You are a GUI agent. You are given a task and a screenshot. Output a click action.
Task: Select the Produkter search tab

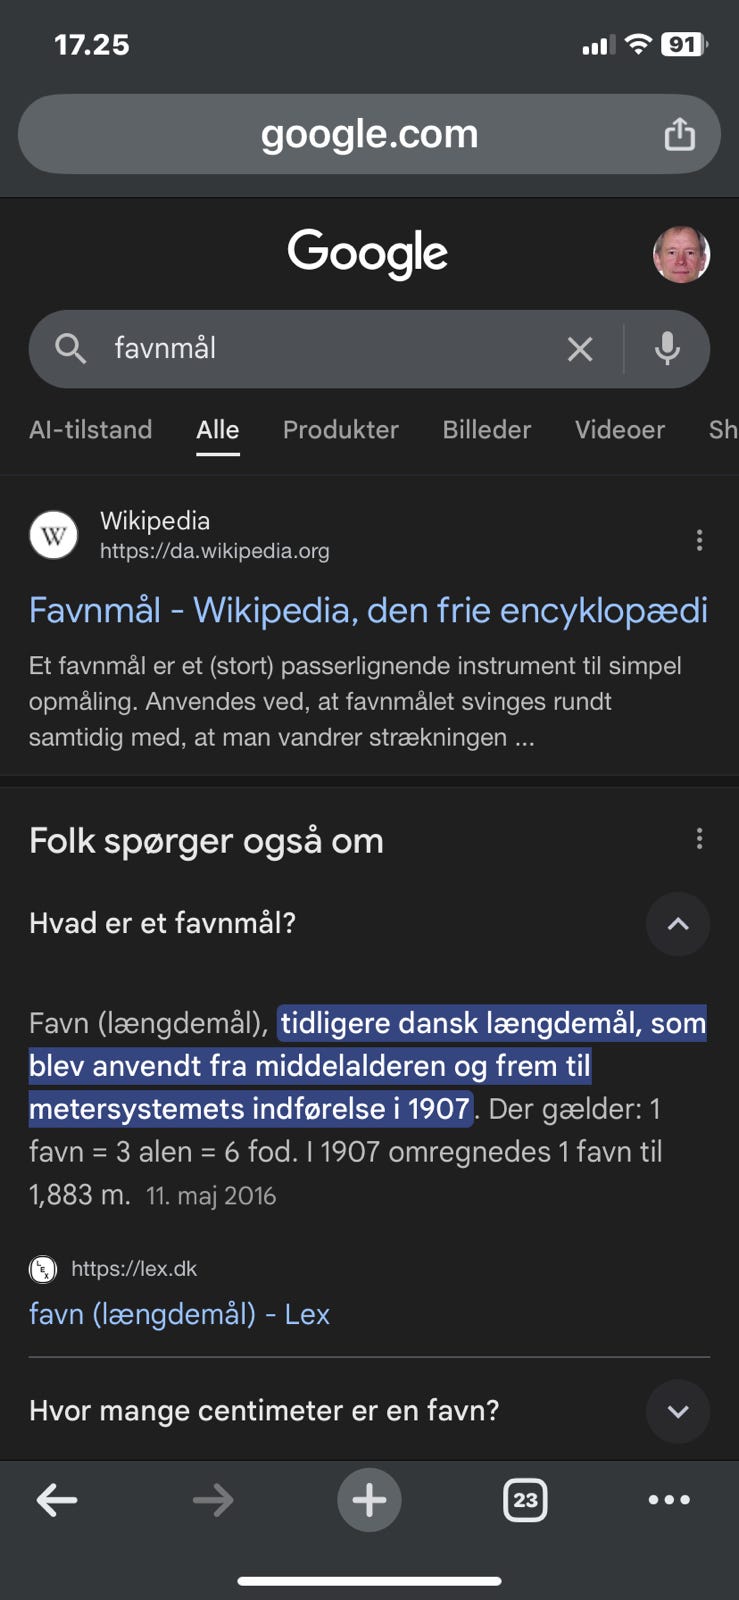(x=341, y=430)
